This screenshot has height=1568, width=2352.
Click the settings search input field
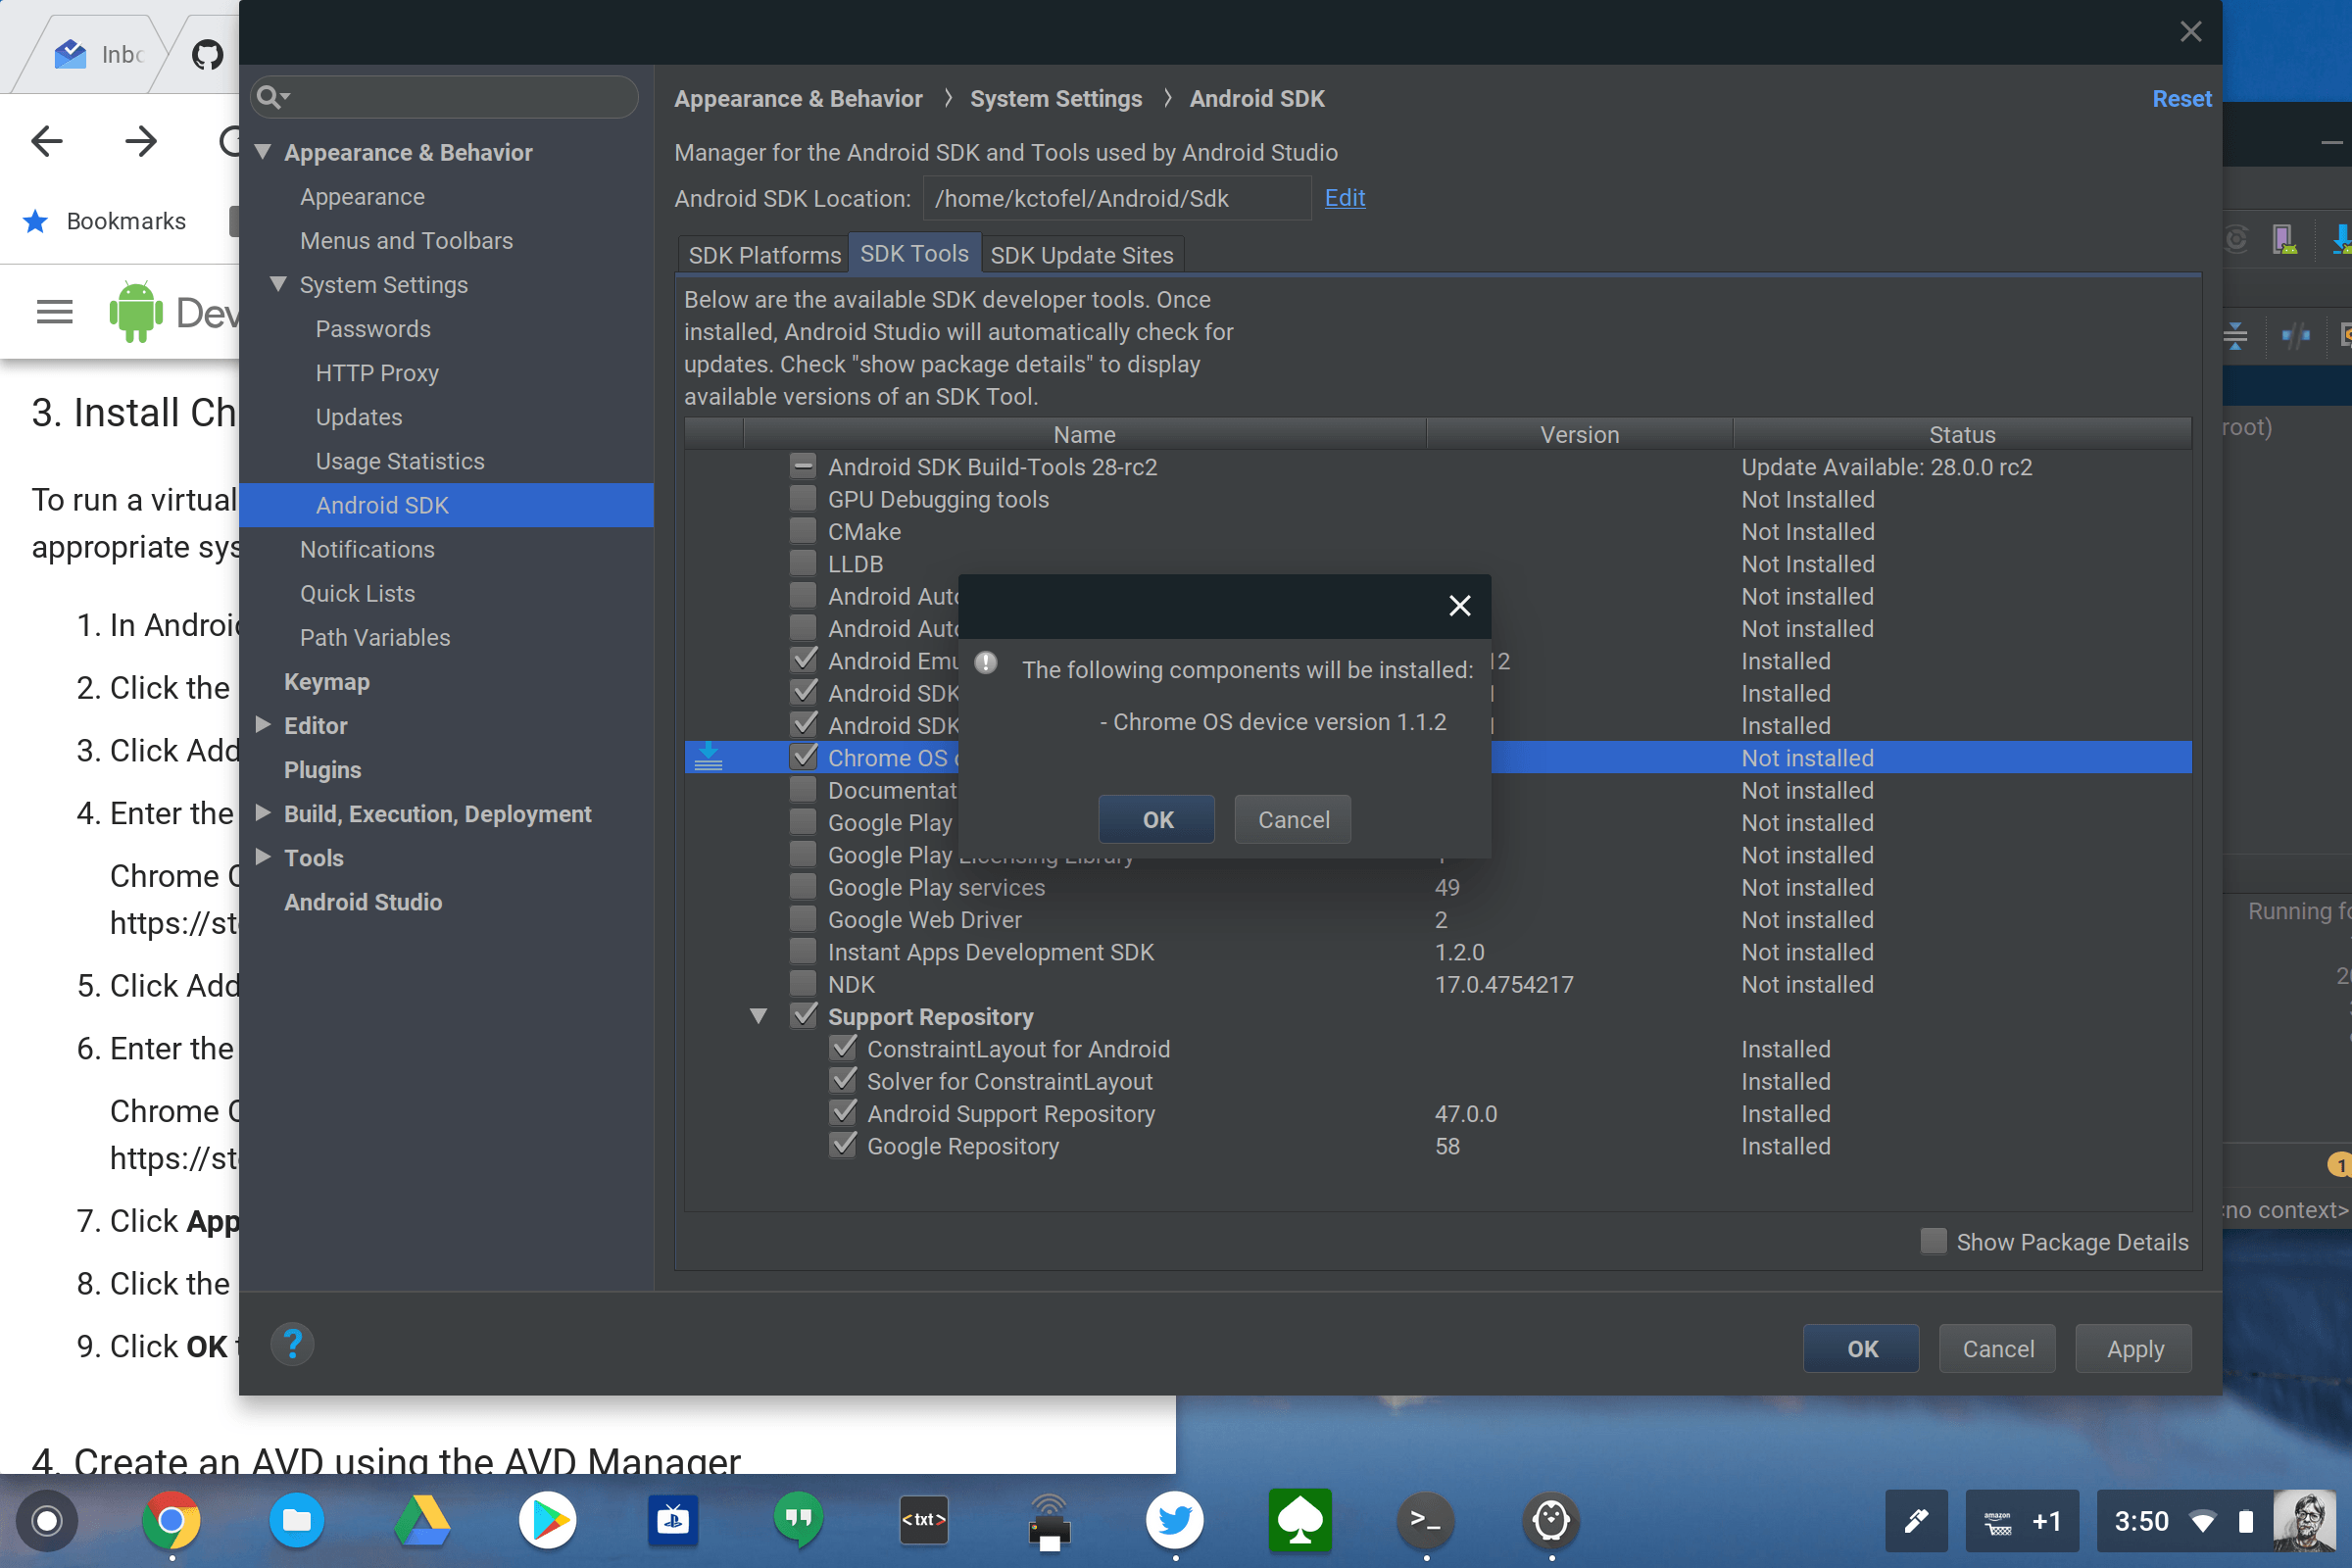click(x=445, y=97)
